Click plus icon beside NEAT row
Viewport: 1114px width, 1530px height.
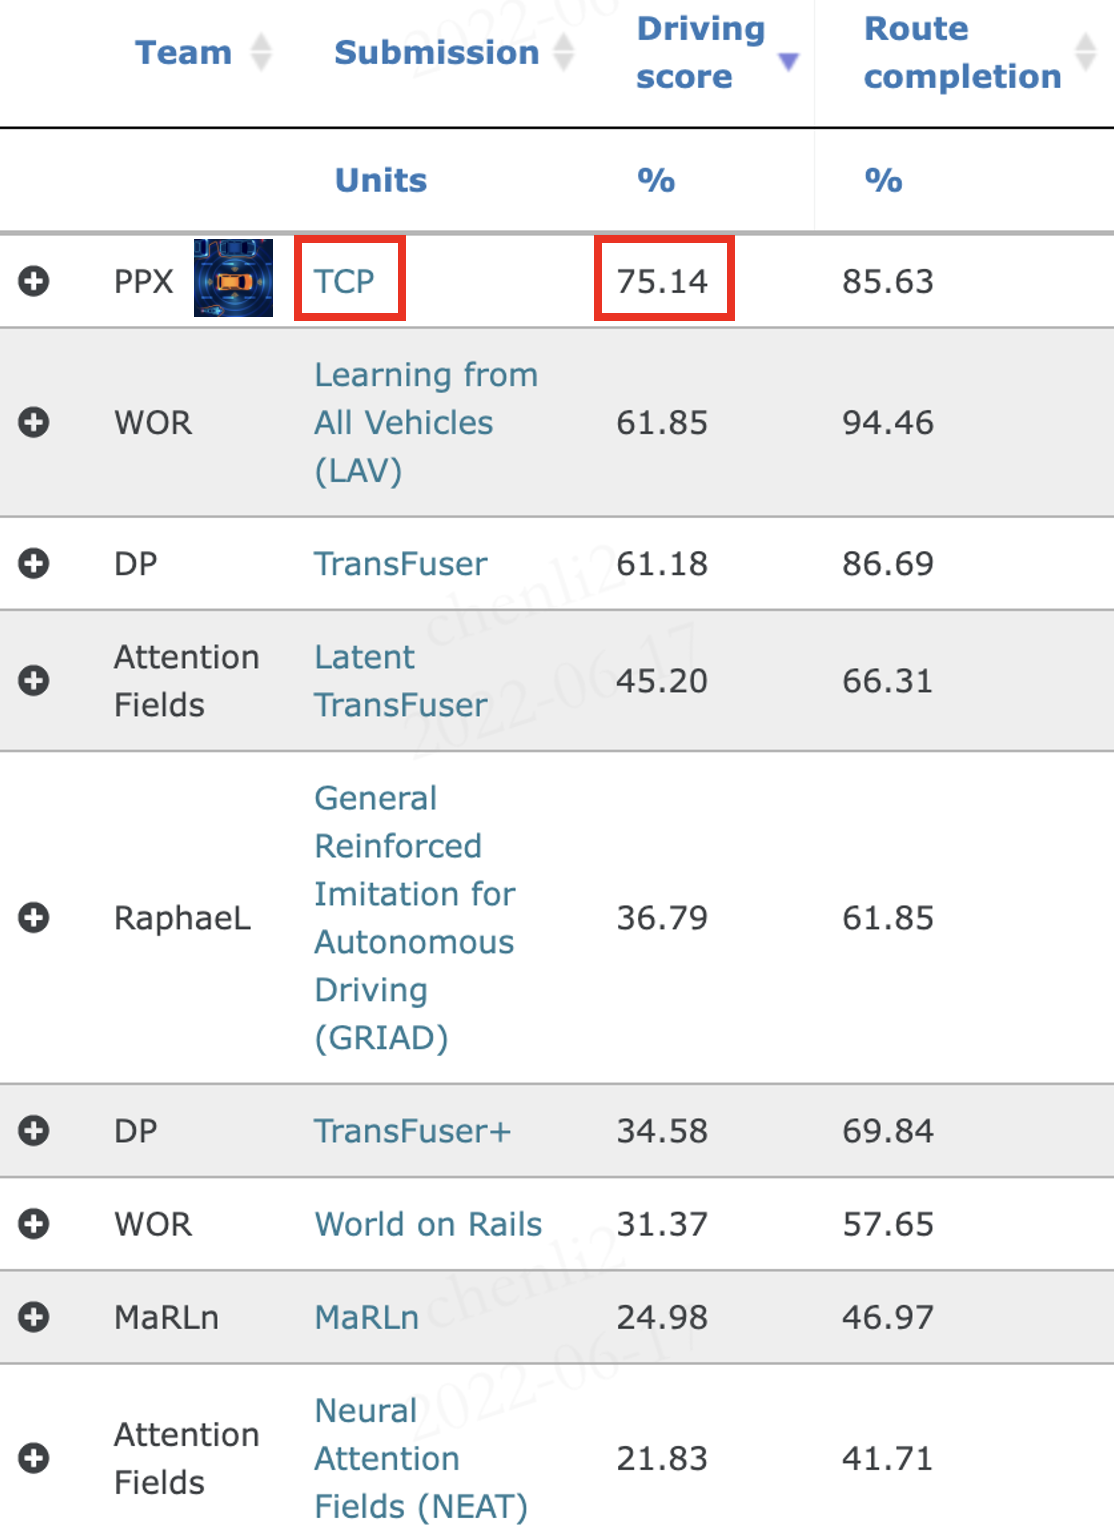(34, 1458)
